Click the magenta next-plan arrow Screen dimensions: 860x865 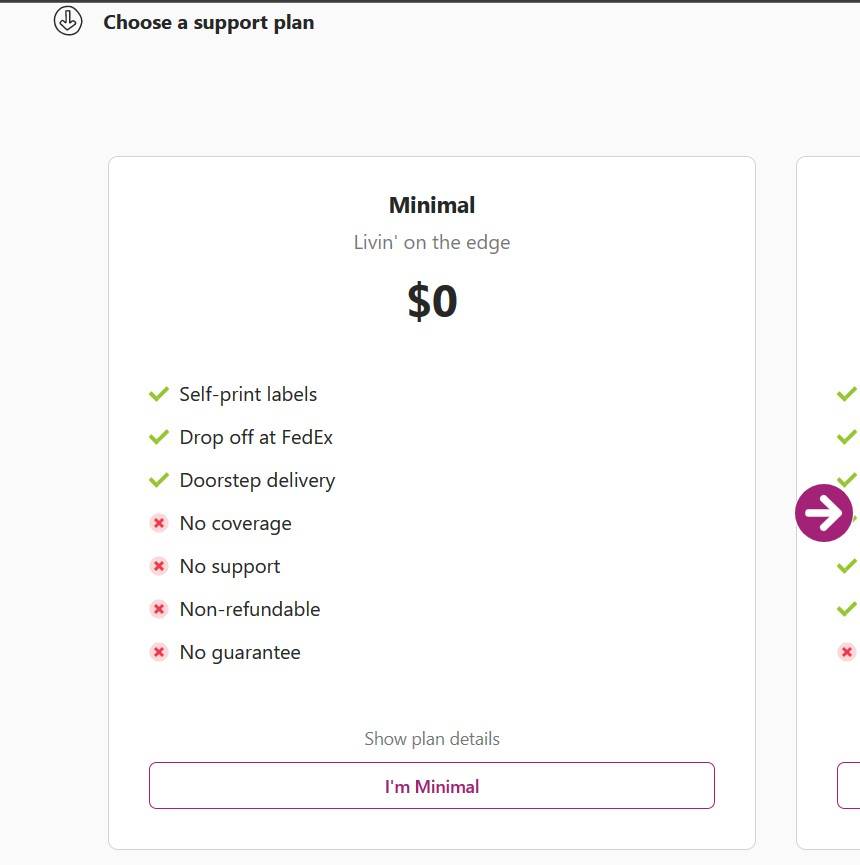click(823, 512)
